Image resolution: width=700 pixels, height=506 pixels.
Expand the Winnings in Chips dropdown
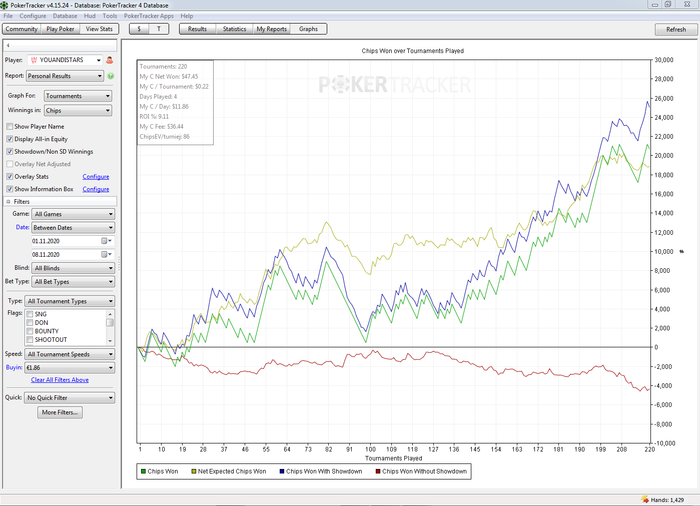[x=80, y=110]
